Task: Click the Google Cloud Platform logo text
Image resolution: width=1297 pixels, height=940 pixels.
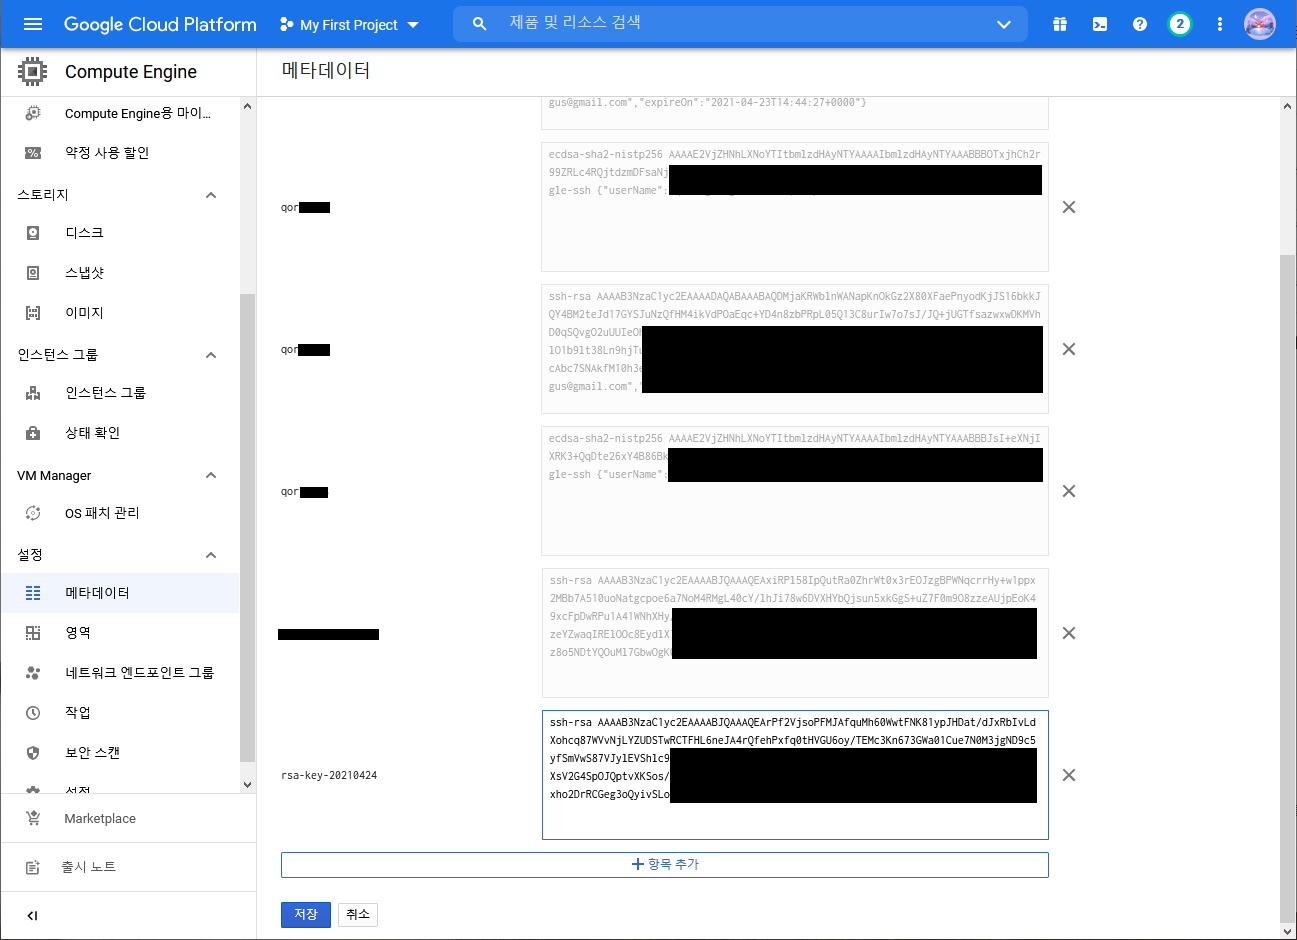Action: coord(160,24)
